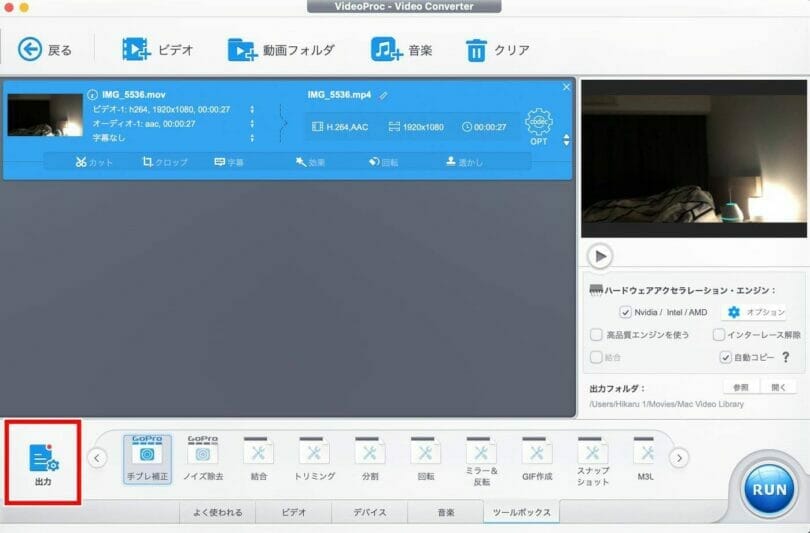The width and height of the screenshot is (810, 533).
Task: Select the 分割 split tool
Action: (370, 459)
